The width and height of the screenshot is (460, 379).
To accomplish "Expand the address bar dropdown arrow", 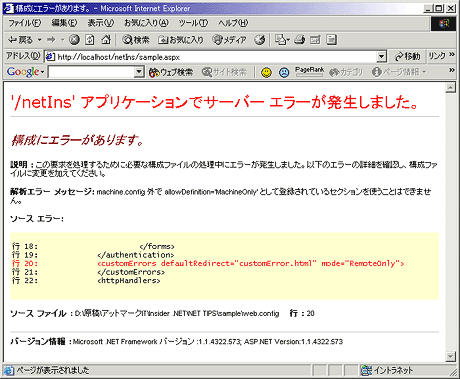I will [x=382, y=57].
